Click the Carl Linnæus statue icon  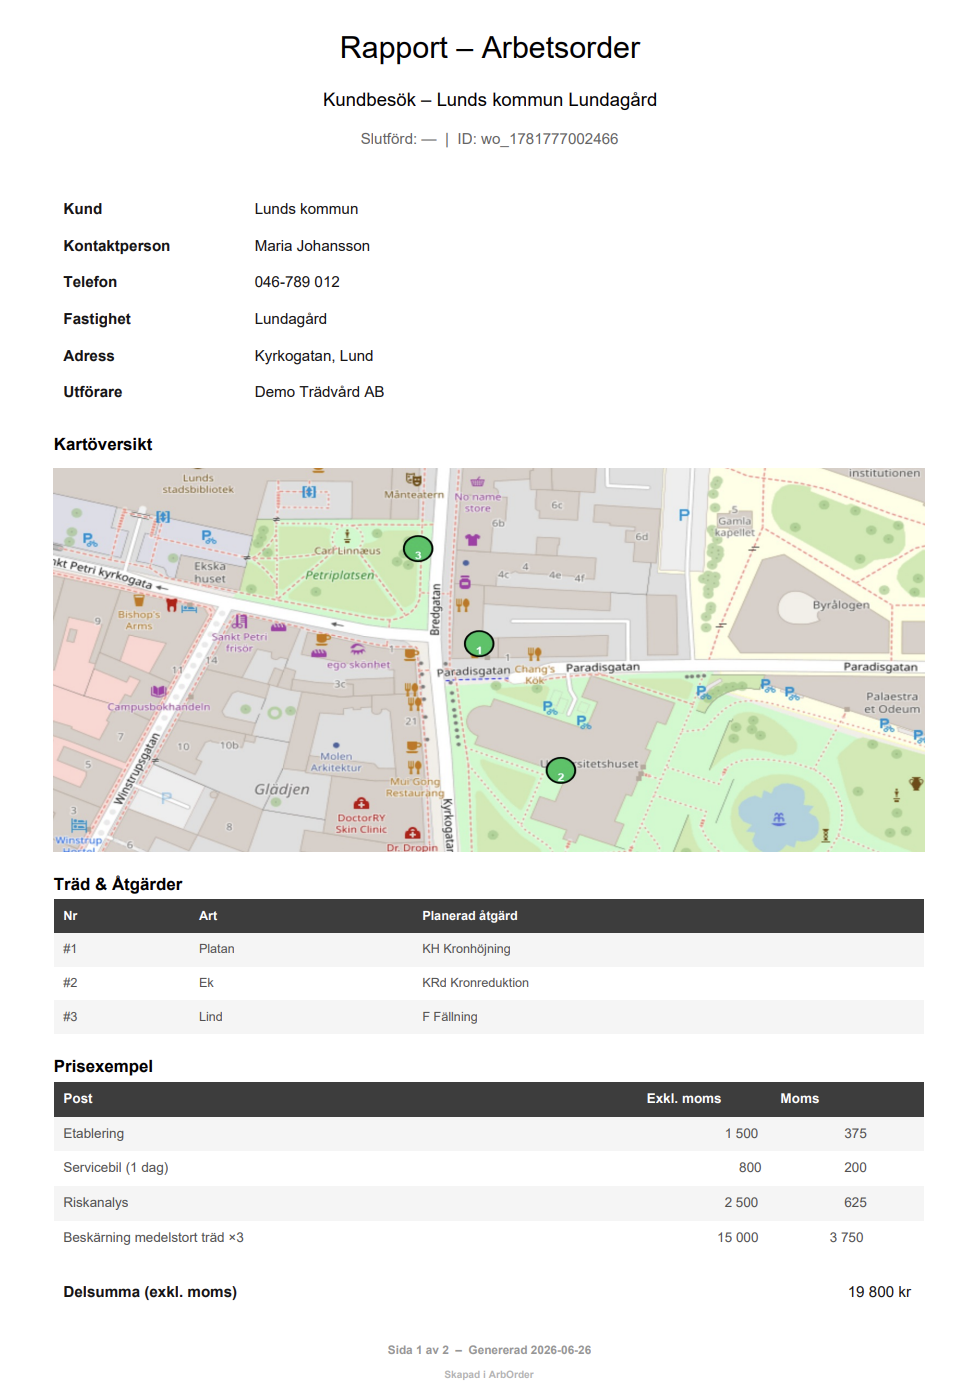point(347,536)
